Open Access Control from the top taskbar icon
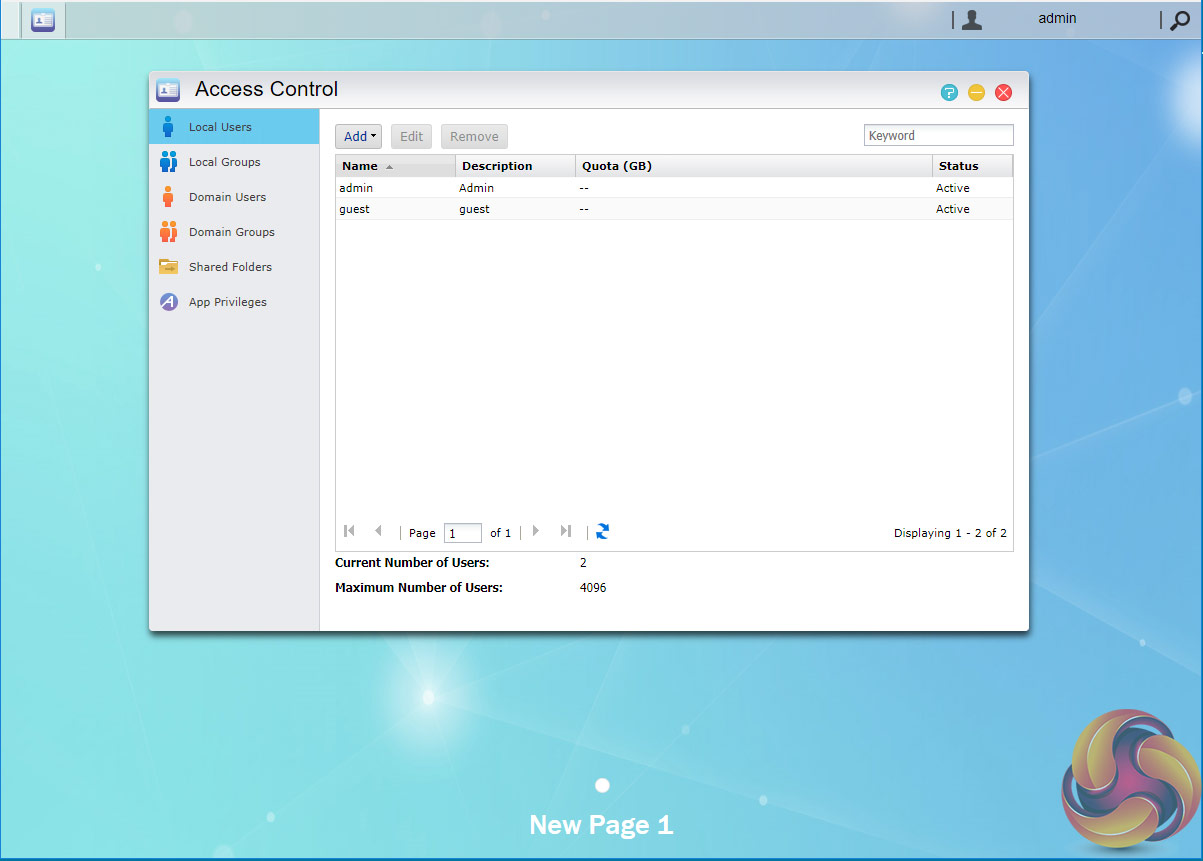 (x=43, y=20)
